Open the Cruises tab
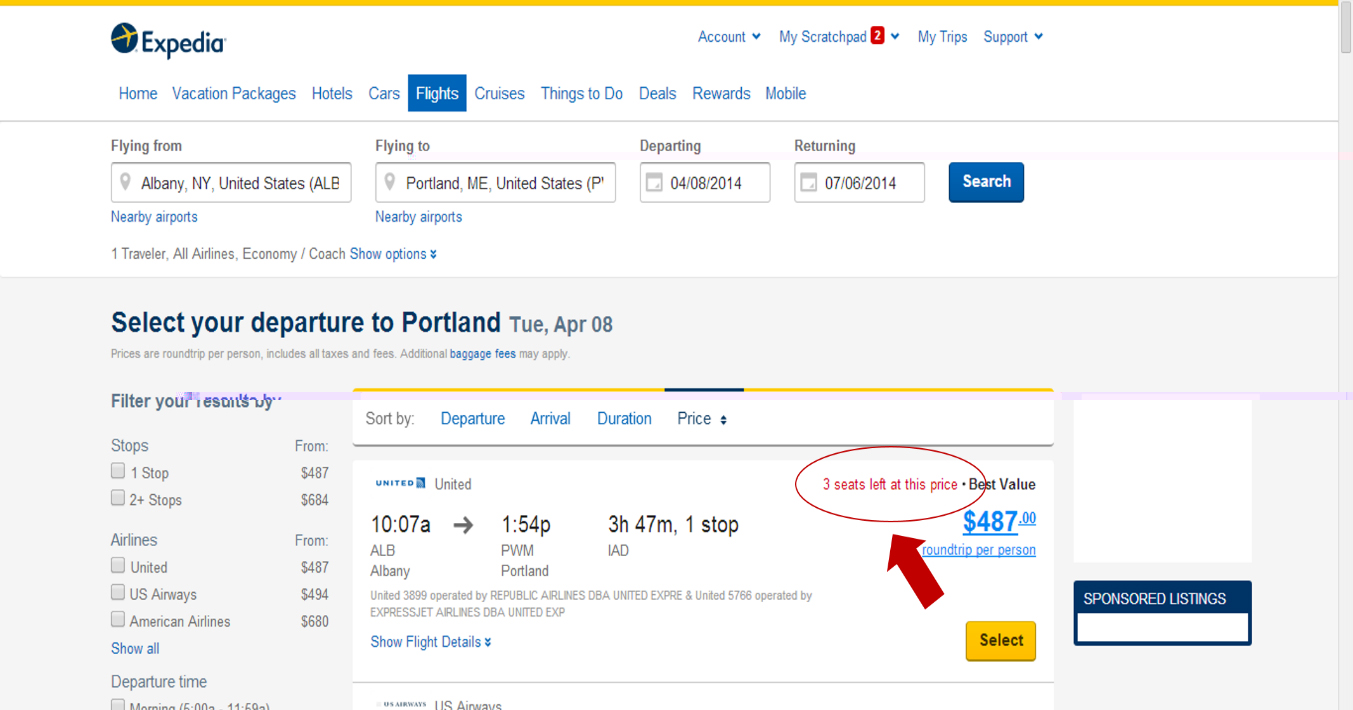 point(500,93)
